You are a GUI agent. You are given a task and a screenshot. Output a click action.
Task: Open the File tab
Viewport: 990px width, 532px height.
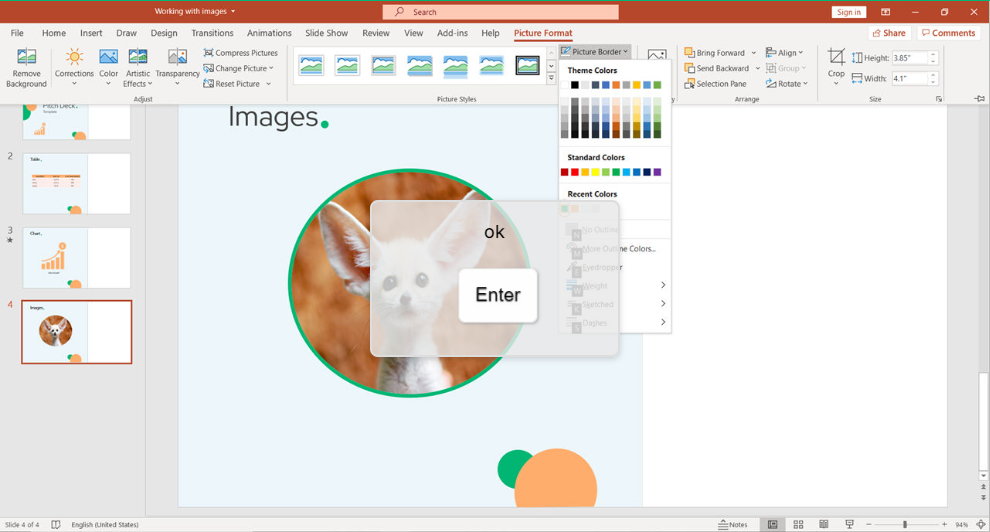coord(17,33)
